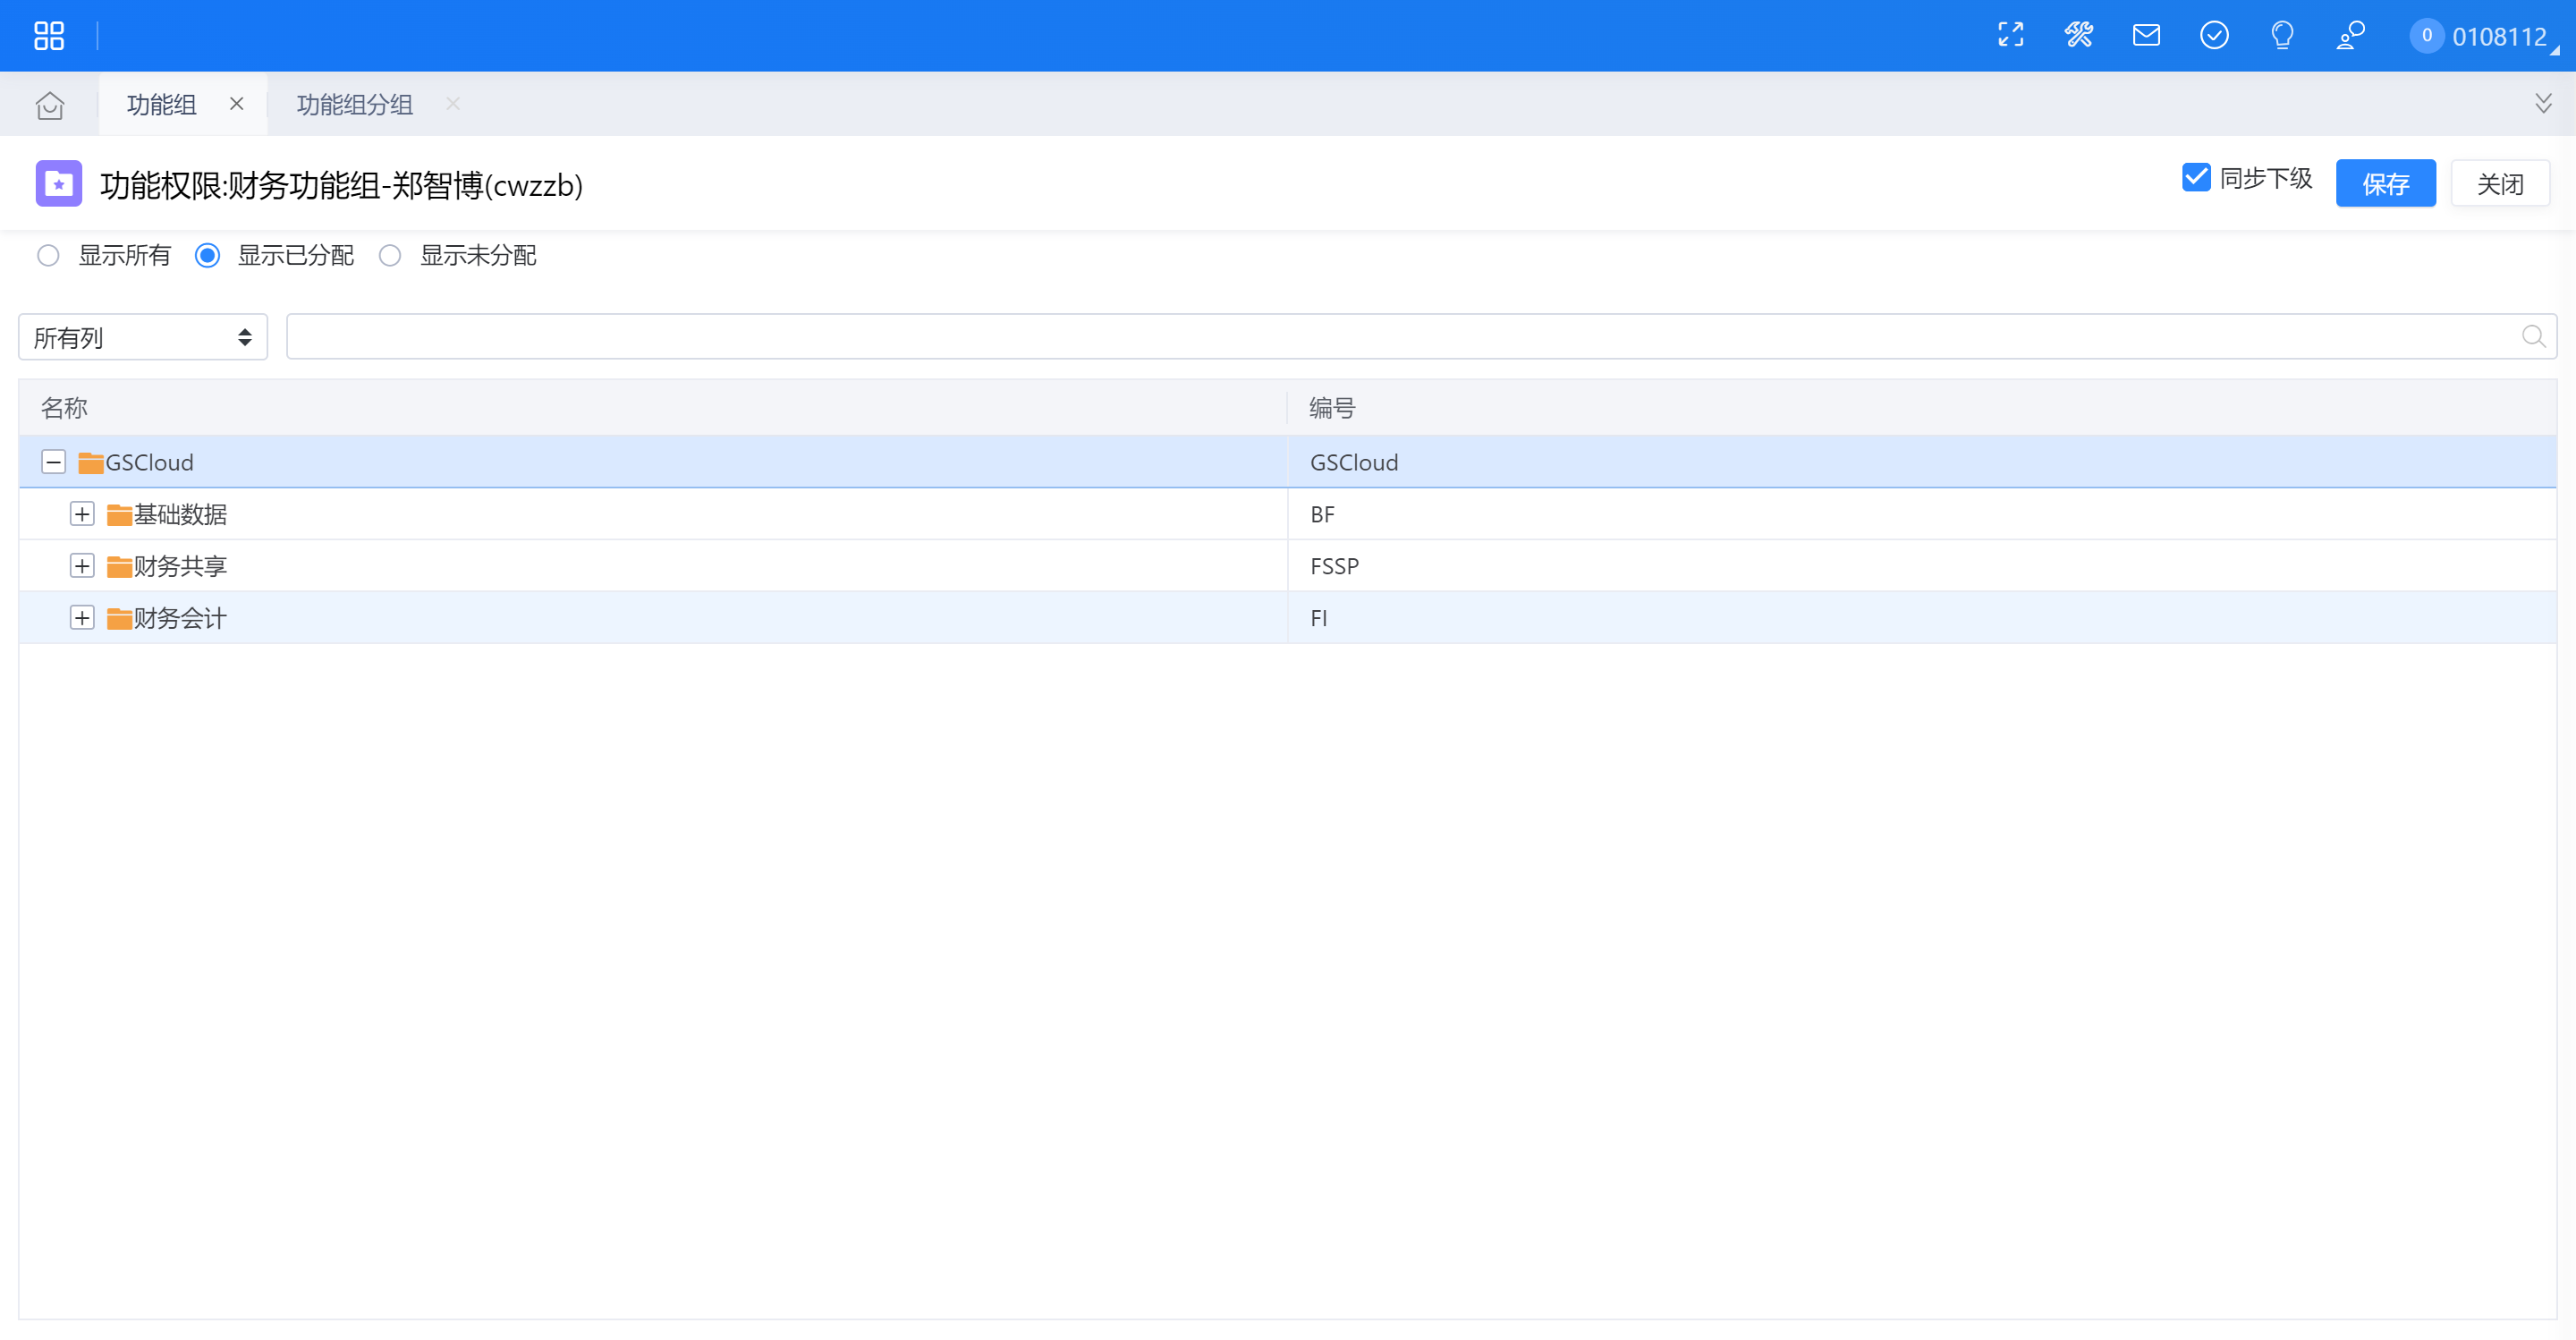Screen dimensions: 2576x1340
Task: Click the lightbulb tips icon
Action: (2282, 36)
